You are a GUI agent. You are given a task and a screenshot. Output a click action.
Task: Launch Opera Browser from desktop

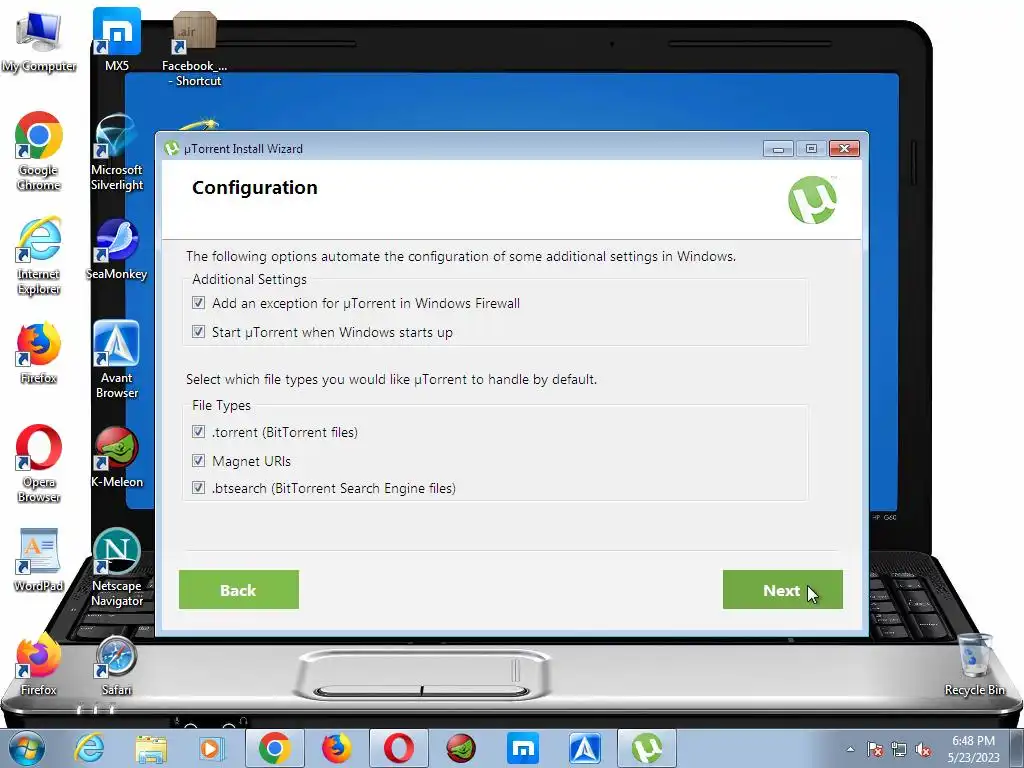[x=39, y=464]
